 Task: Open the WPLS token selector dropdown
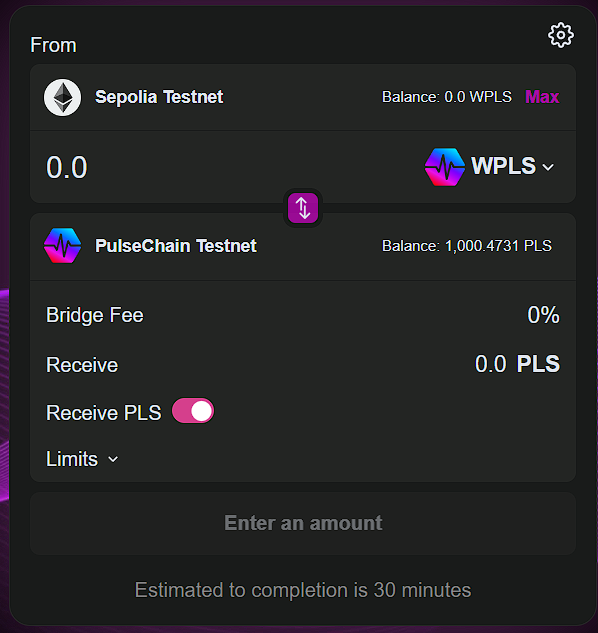click(x=490, y=167)
